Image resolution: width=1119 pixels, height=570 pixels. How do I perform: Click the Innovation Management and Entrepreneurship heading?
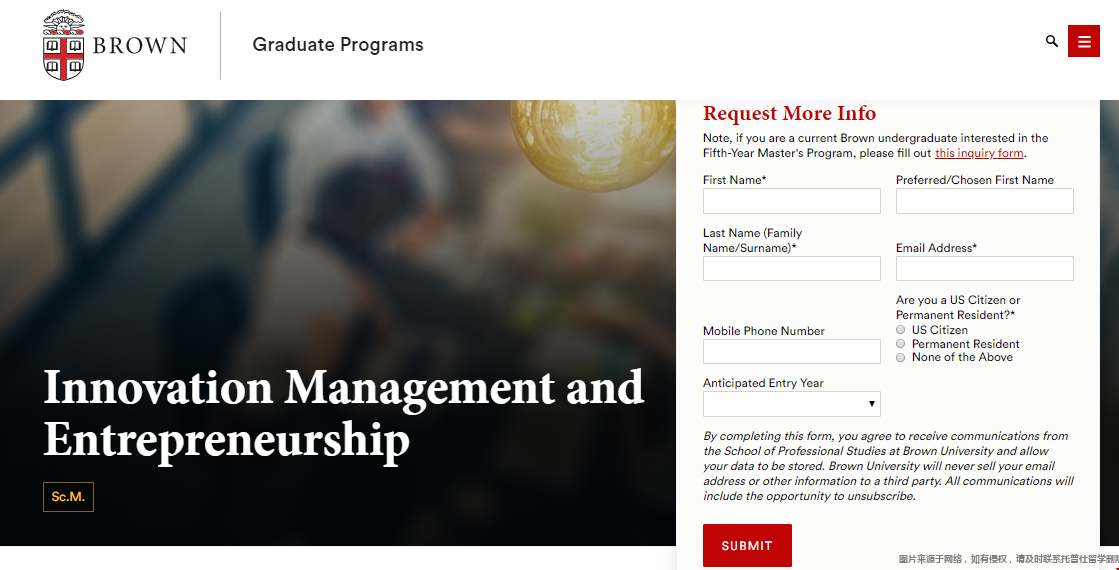coord(344,413)
